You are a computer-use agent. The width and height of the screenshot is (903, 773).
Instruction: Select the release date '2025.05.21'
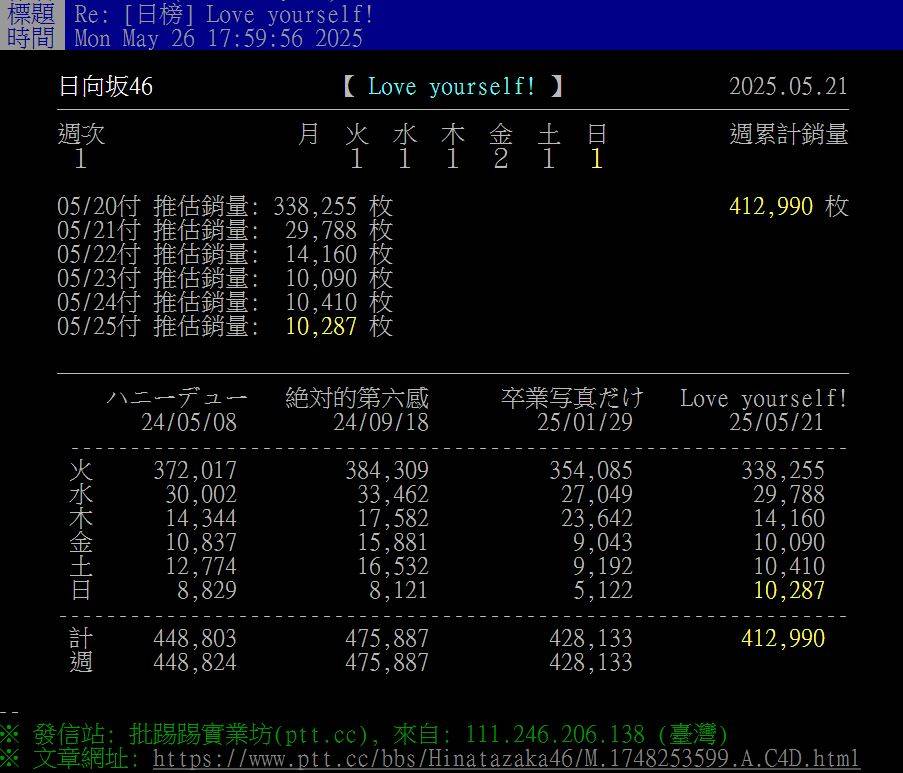[x=788, y=86]
